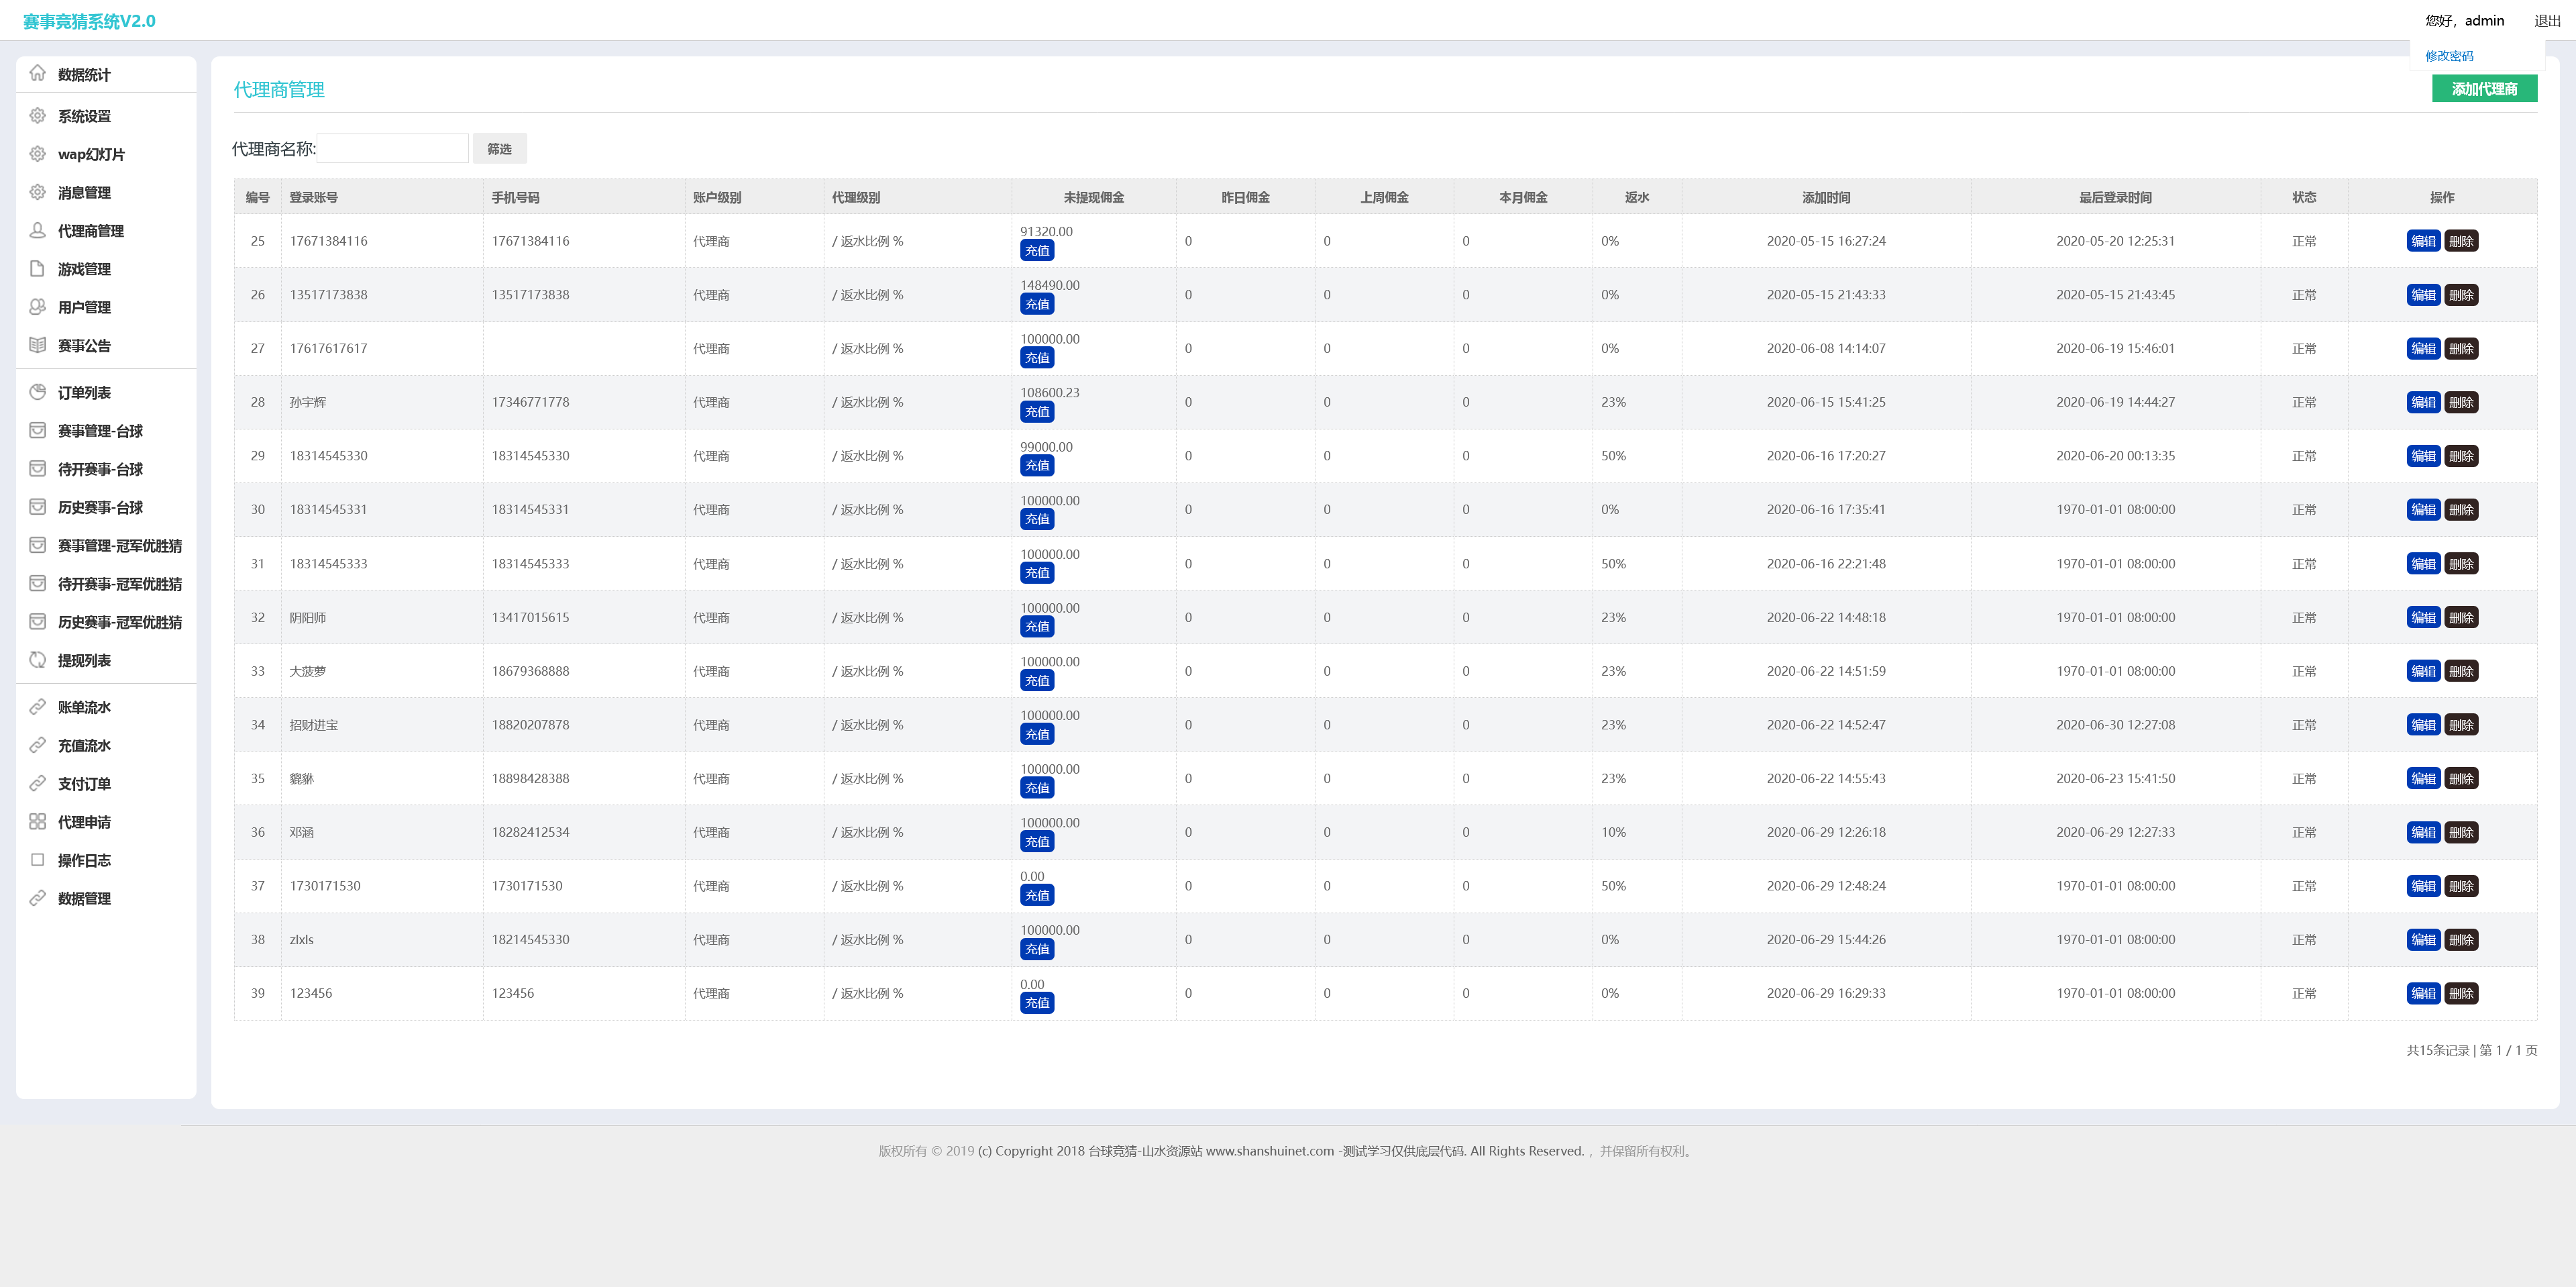Click the document icon next to 游戏管理
The height and width of the screenshot is (1287, 2576).
(x=37, y=268)
